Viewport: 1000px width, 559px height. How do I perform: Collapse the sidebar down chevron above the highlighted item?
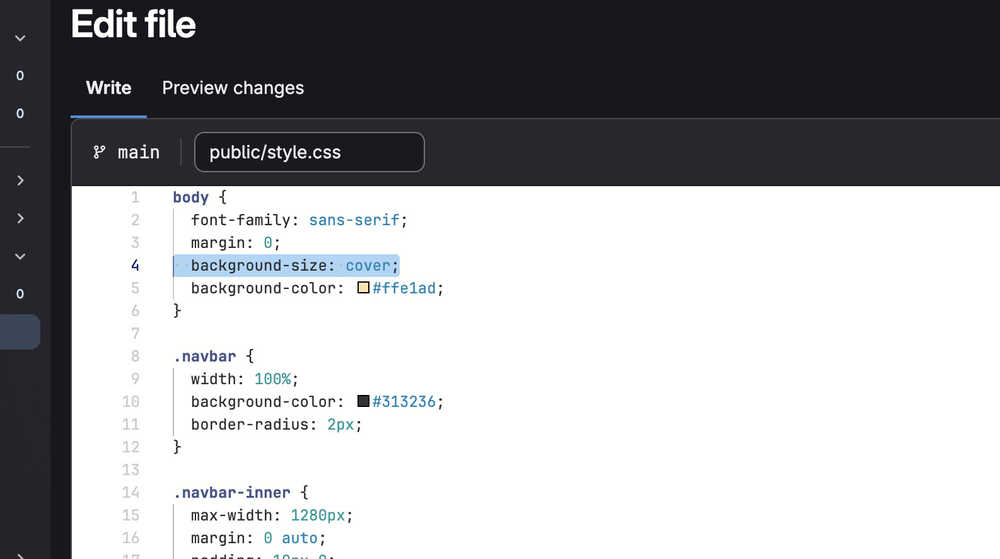(x=20, y=256)
